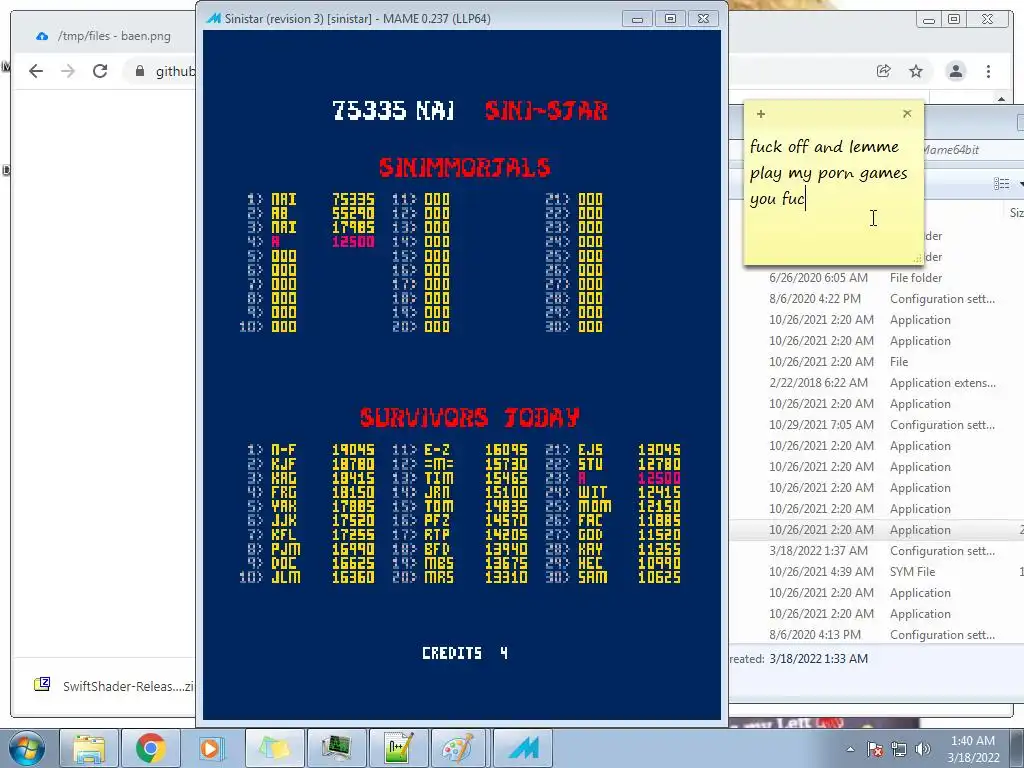Select the 2/22/2018 6:22 AM Application extension row
This screenshot has width=1024, height=768.
click(x=876, y=383)
